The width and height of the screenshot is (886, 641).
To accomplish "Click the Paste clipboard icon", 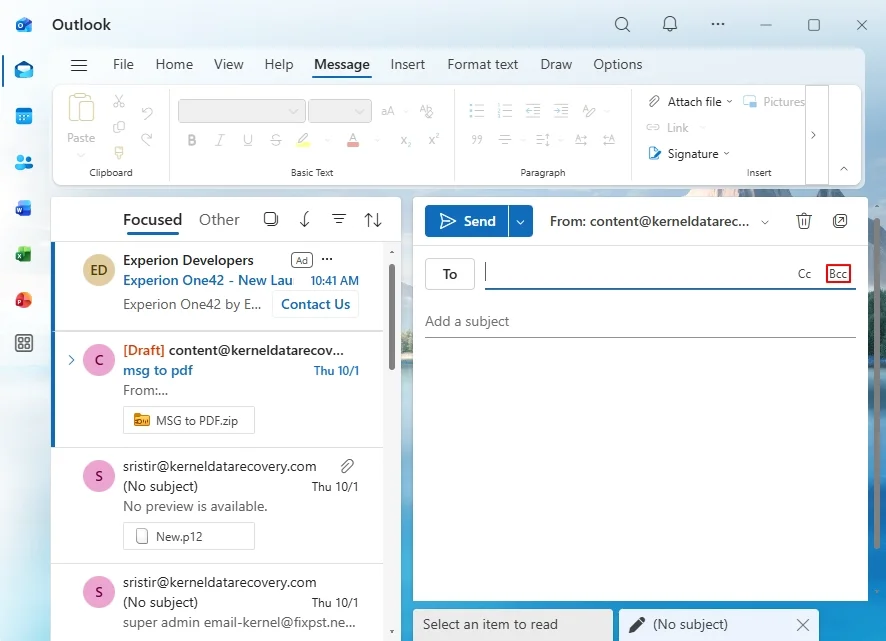I will click(x=81, y=107).
